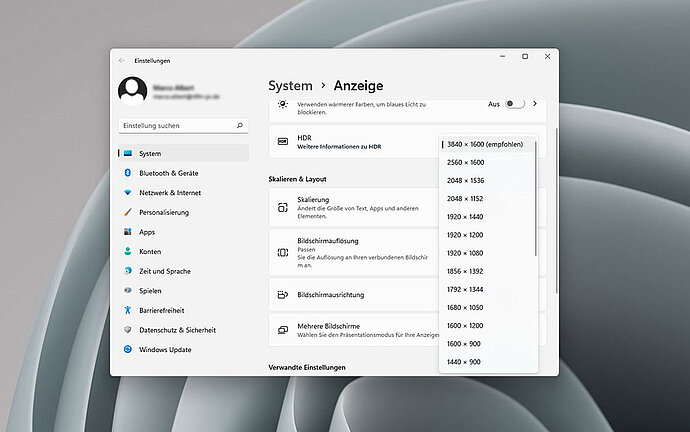Toggle the night light Aus switch
This screenshot has height=432, width=690.
[515, 104]
